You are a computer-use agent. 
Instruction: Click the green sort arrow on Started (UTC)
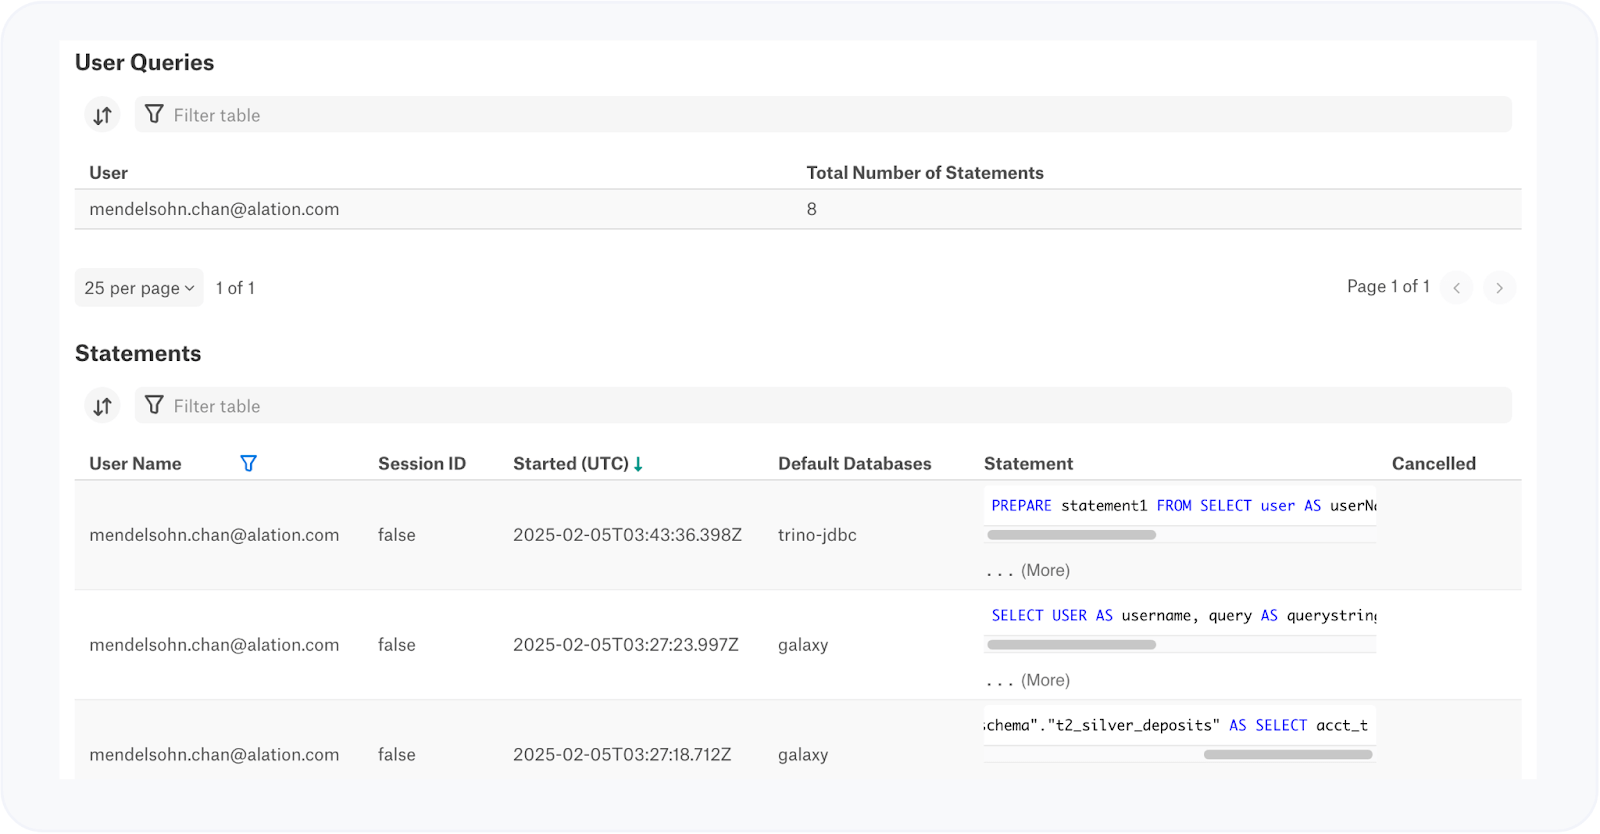(x=638, y=464)
